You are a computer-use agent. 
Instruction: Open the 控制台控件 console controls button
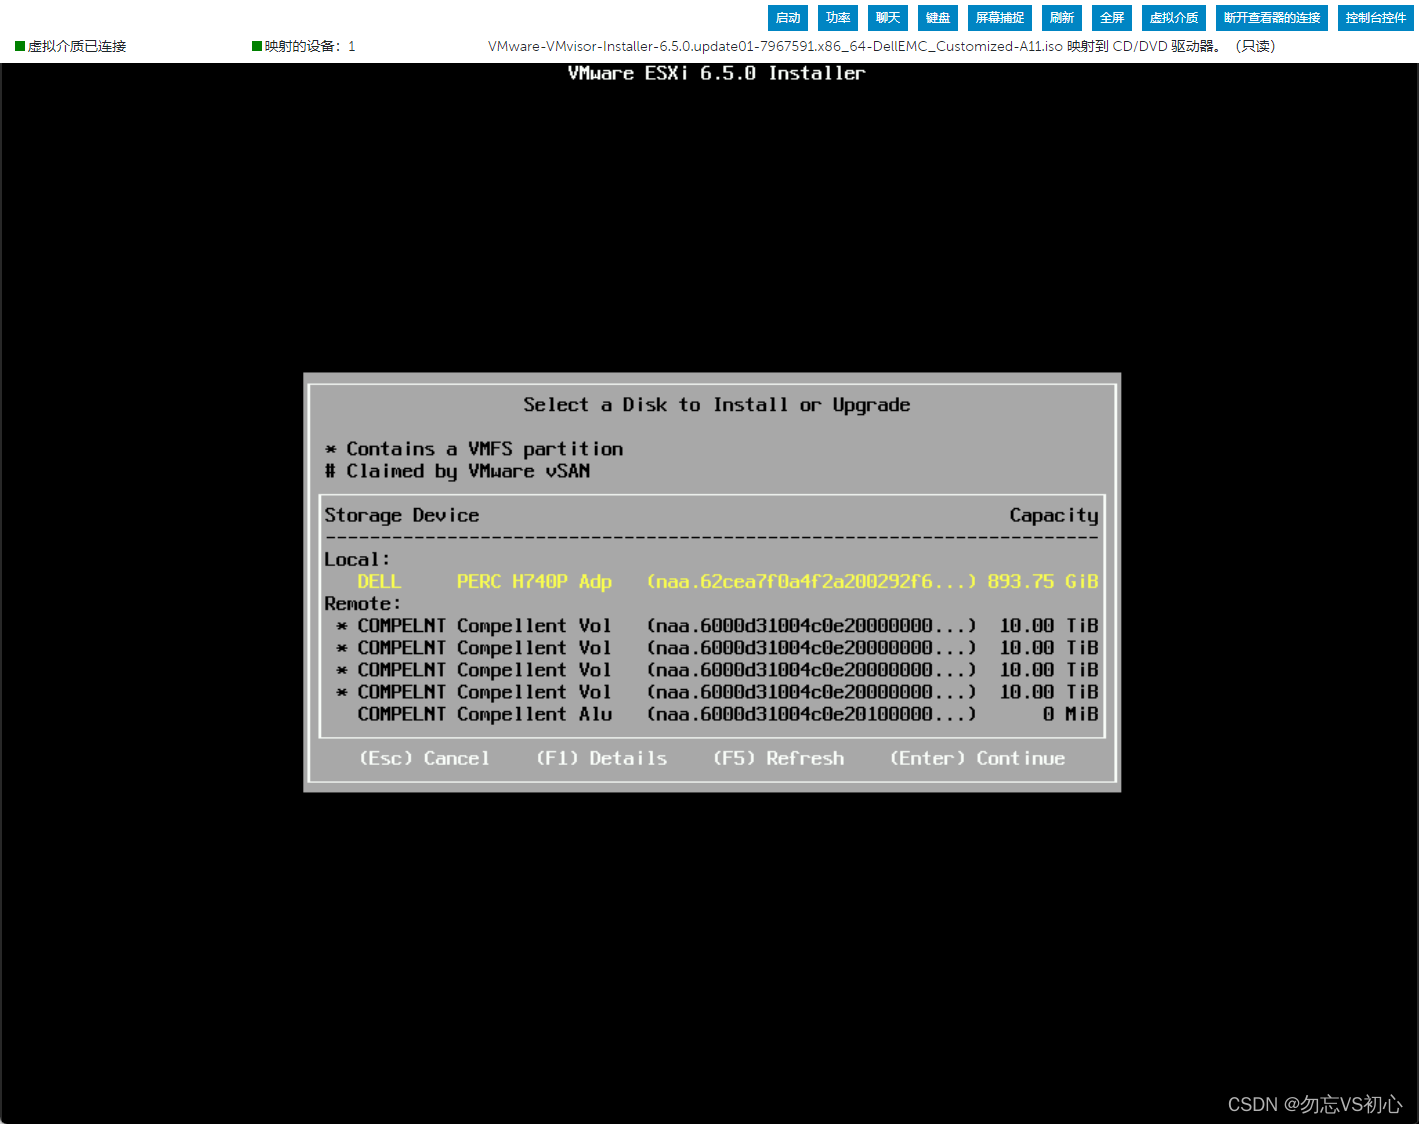pos(1376,18)
